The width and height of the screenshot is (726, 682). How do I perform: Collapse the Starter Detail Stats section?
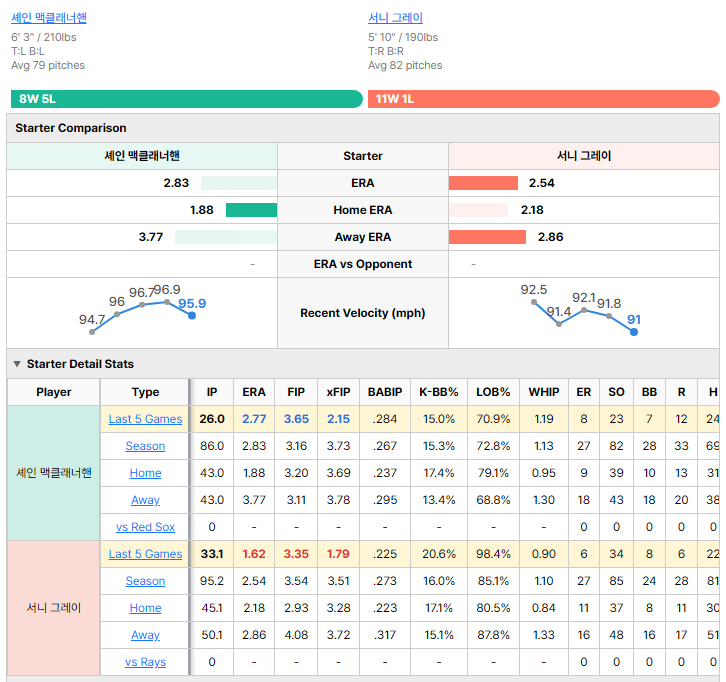click(x=17, y=364)
